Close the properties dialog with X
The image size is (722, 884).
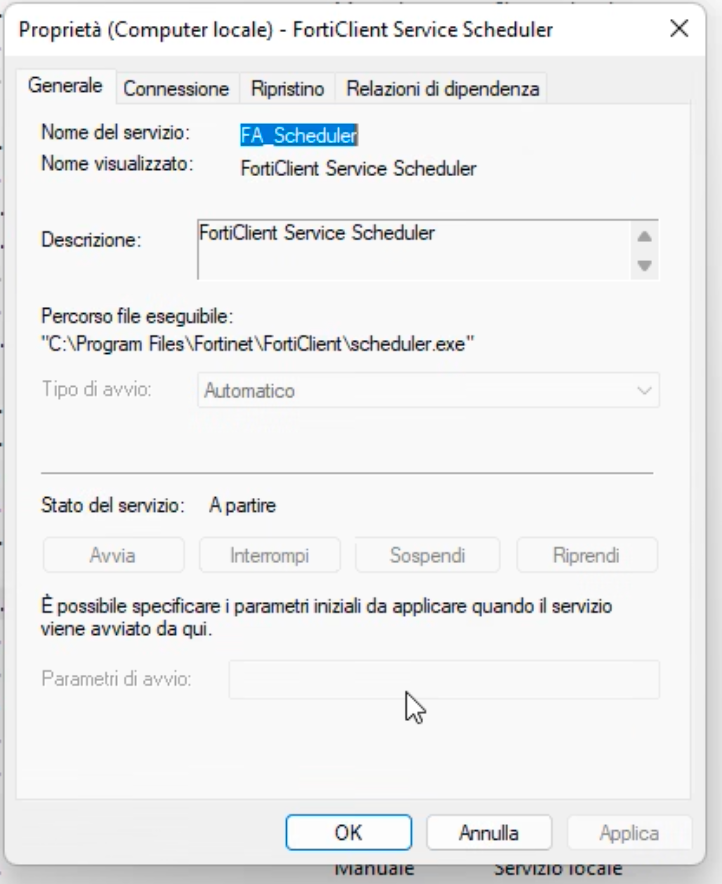pos(679,29)
